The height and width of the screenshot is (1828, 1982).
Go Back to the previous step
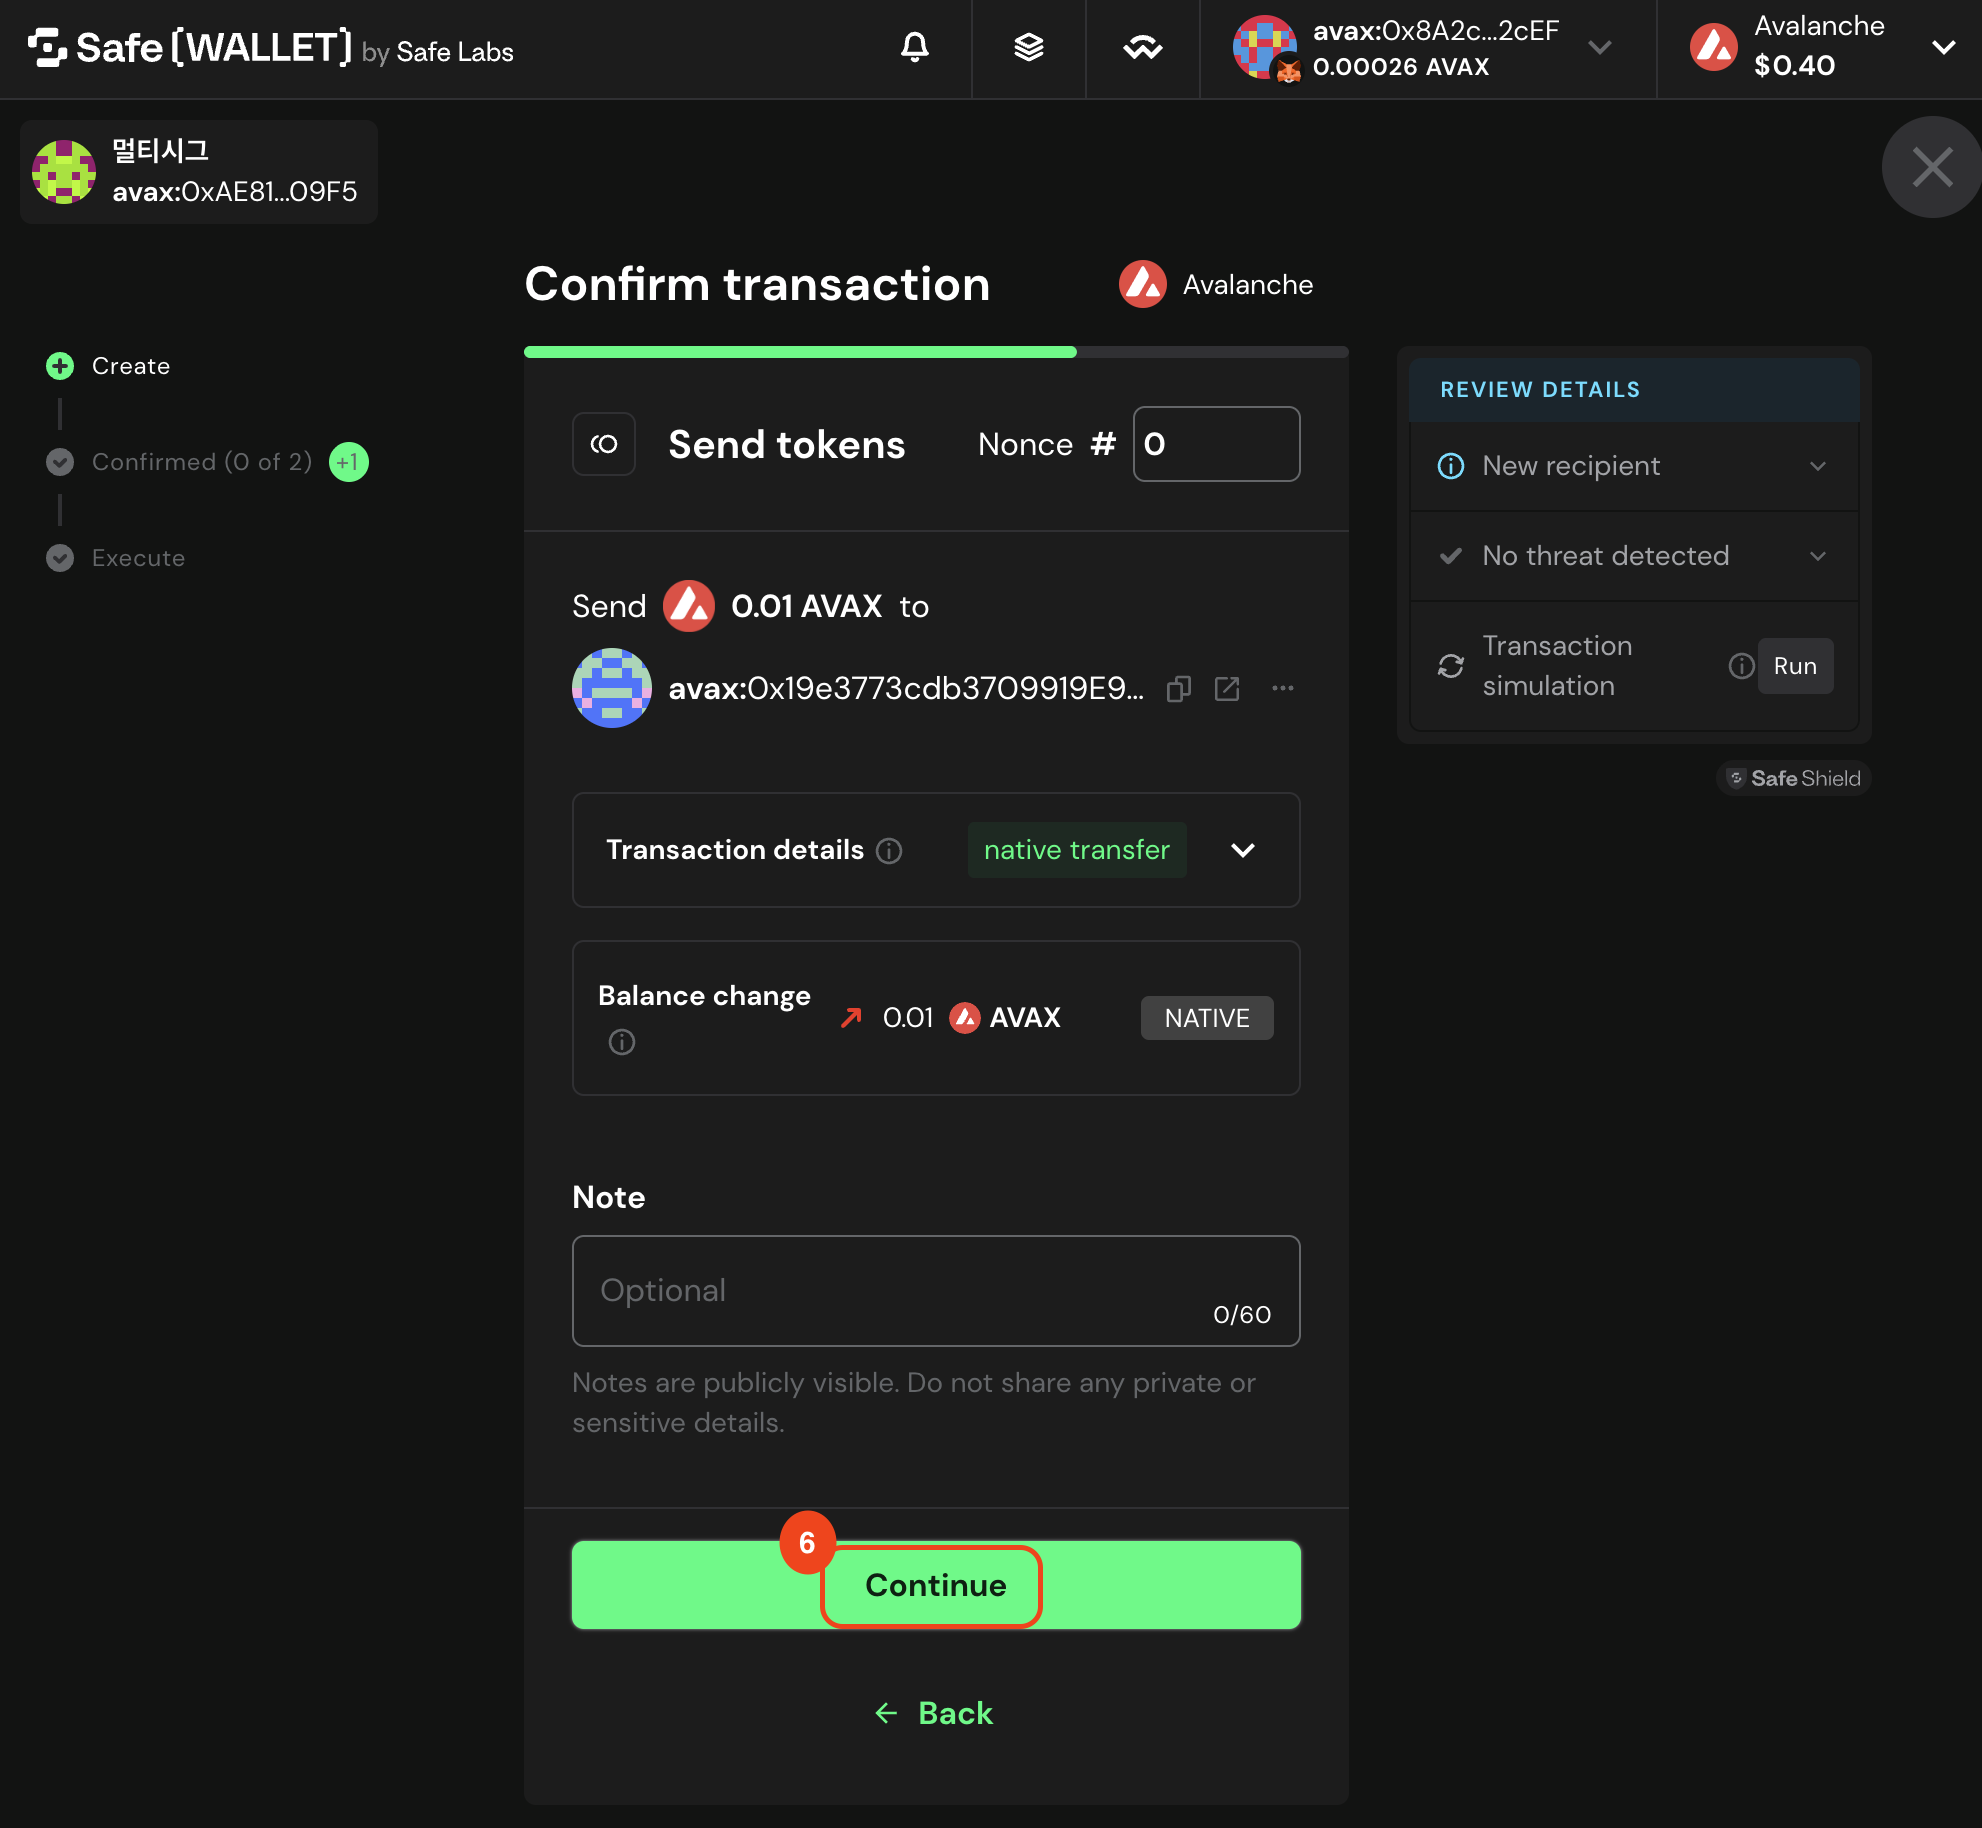coord(934,1713)
